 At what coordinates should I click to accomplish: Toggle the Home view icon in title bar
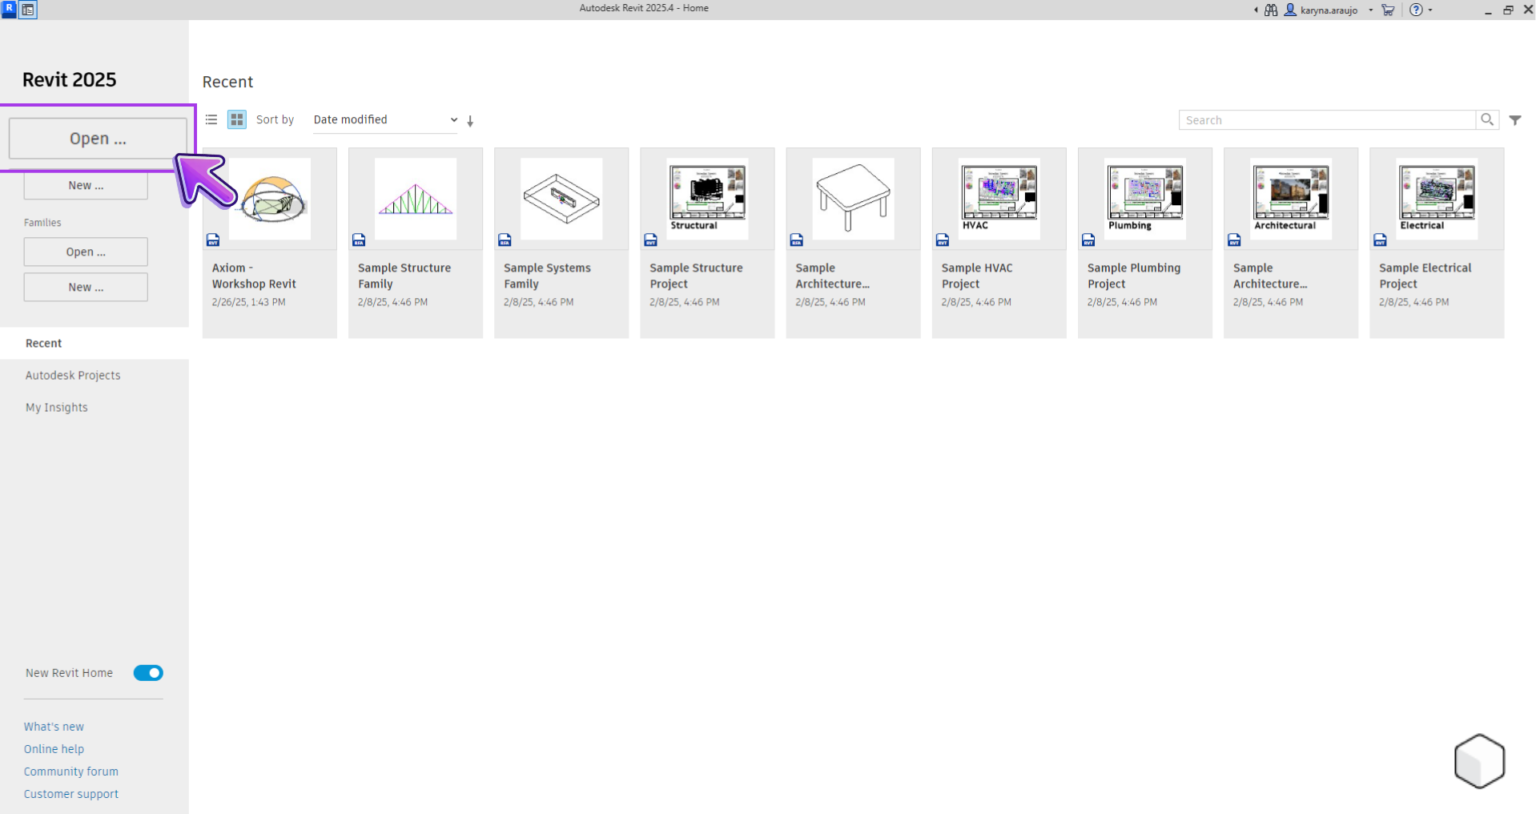(28, 10)
